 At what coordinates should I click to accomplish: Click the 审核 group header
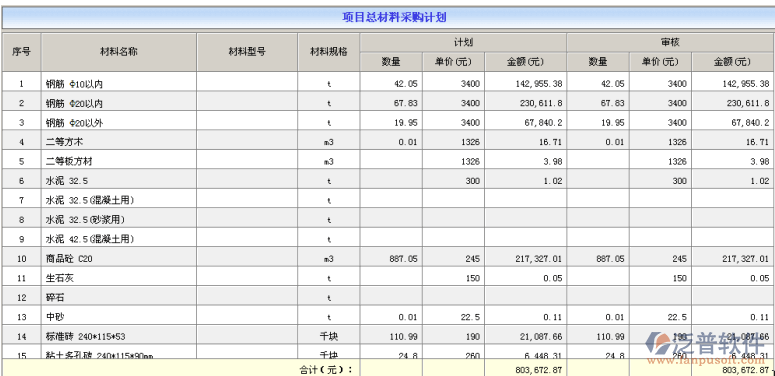671,42
